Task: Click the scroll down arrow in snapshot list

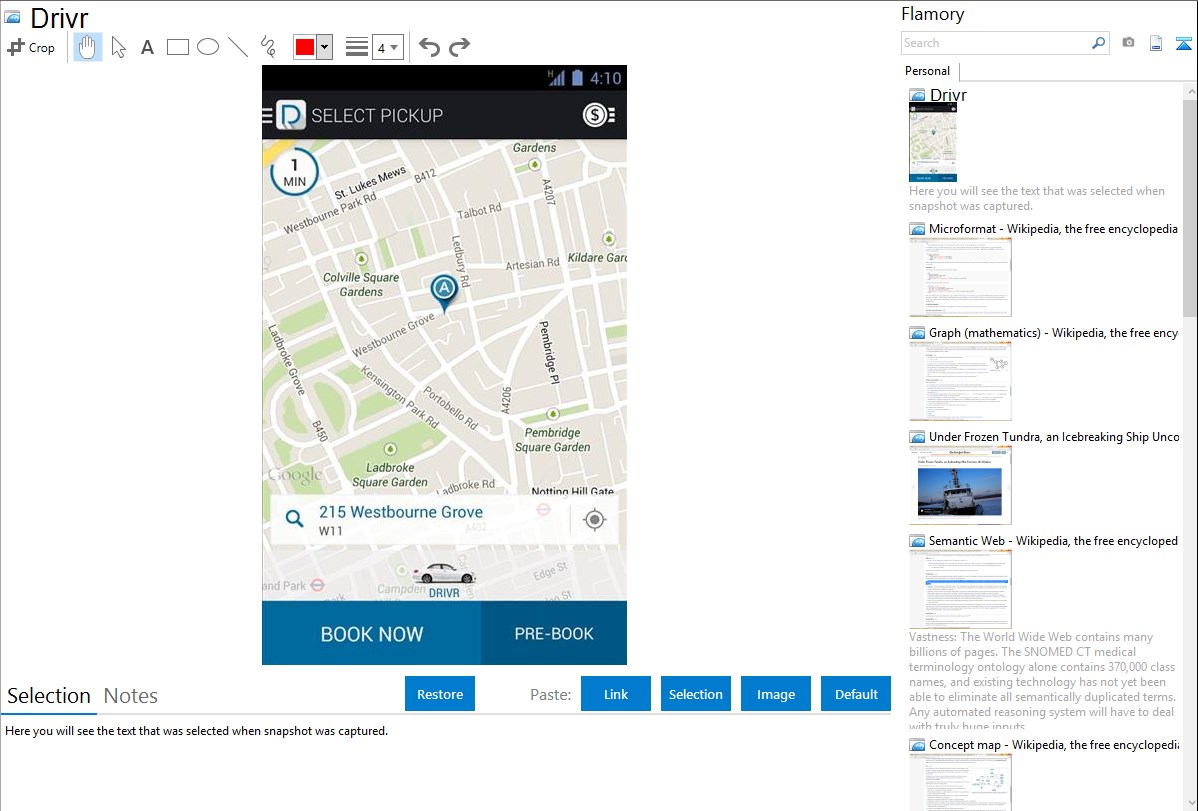Action: coord(1190,803)
